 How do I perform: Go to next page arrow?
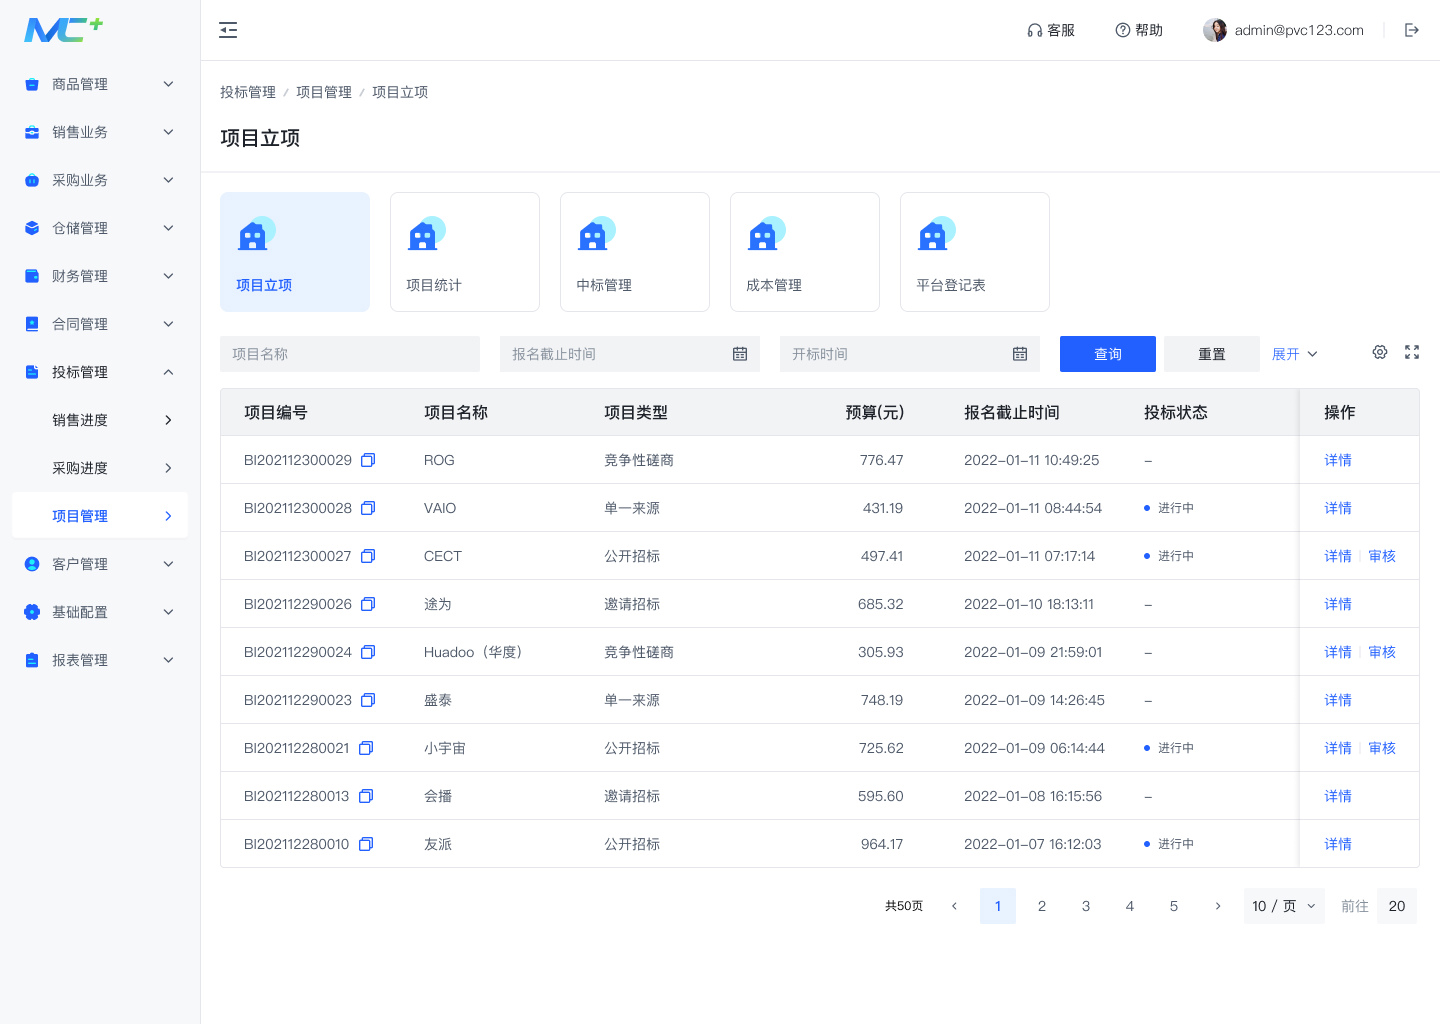[x=1218, y=906]
